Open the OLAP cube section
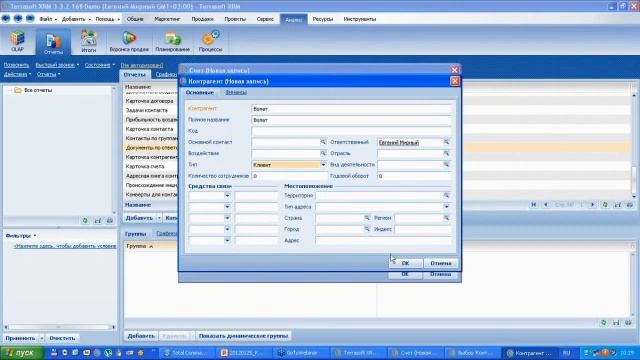Screen dimensions: 640x360 17,41
